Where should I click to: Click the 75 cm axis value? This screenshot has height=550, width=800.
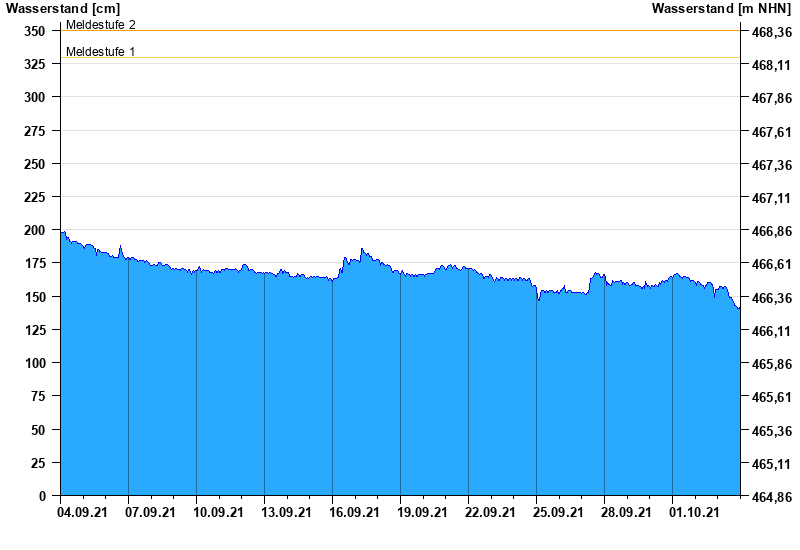tap(38, 396)
